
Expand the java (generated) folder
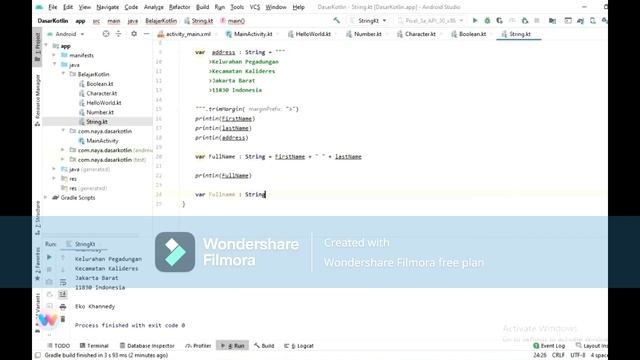54,169
